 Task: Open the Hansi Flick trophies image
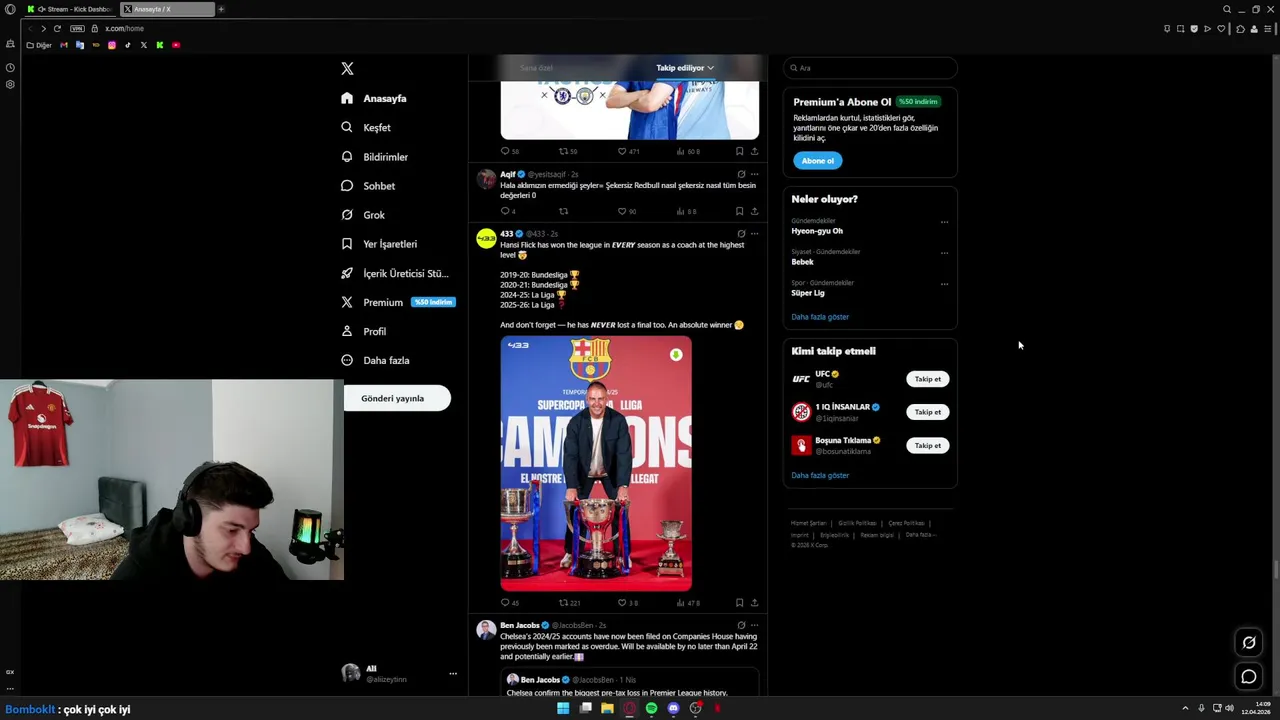596,464
